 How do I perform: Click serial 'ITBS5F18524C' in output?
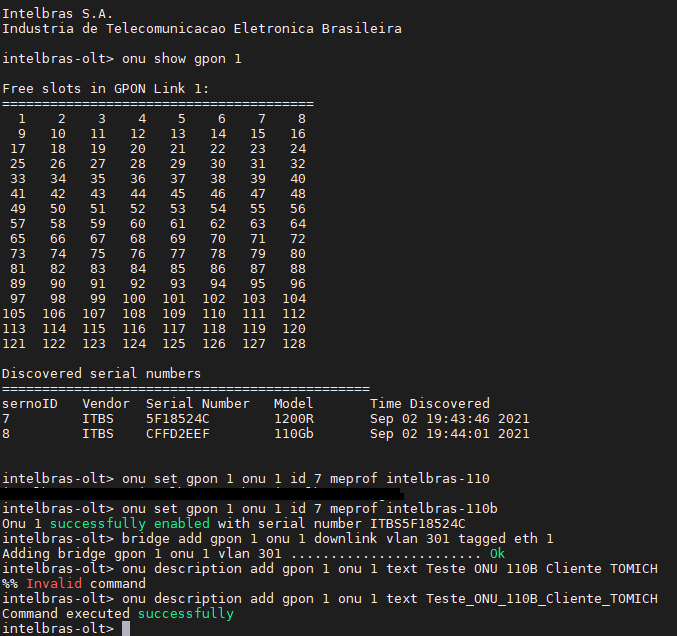(x=418, y=524)
